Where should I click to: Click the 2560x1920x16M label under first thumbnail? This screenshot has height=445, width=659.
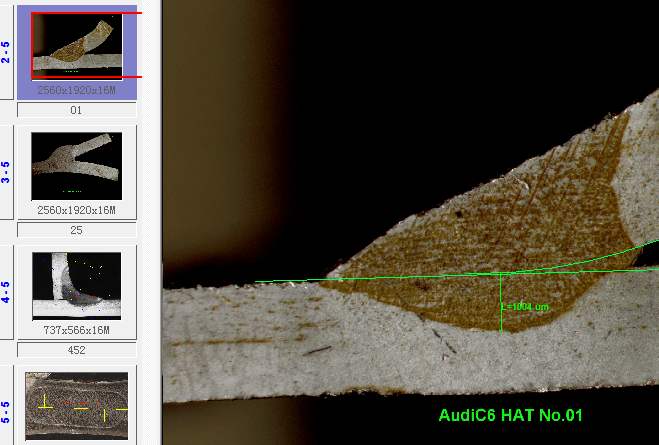coord(76,90)
